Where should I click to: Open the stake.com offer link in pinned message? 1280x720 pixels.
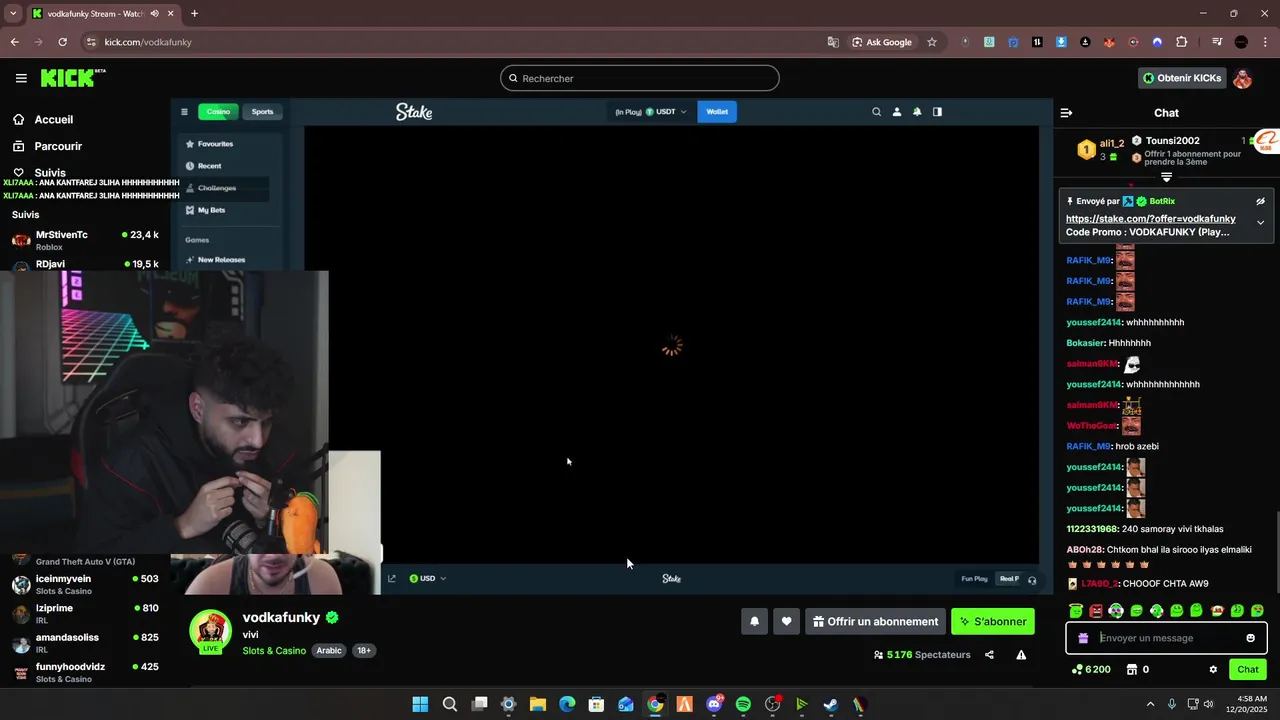pyautogui.click(x=1150, y=219)
